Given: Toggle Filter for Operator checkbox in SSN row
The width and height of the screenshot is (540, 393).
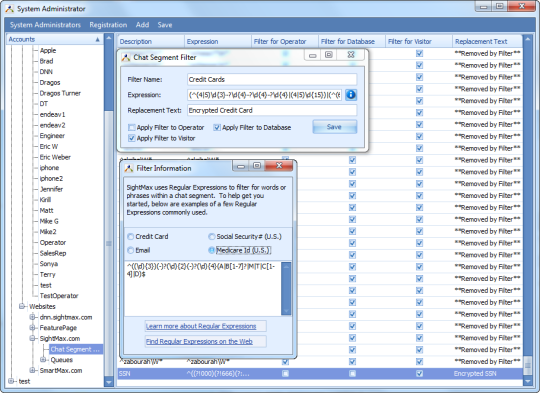Looking at the screenshot, I should (285, 373).
